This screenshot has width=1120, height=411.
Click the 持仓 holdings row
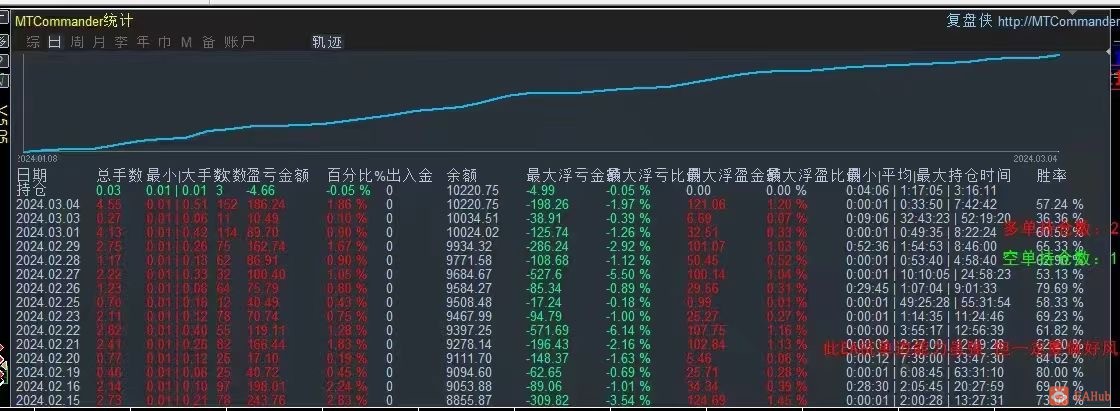pos(550,191)
